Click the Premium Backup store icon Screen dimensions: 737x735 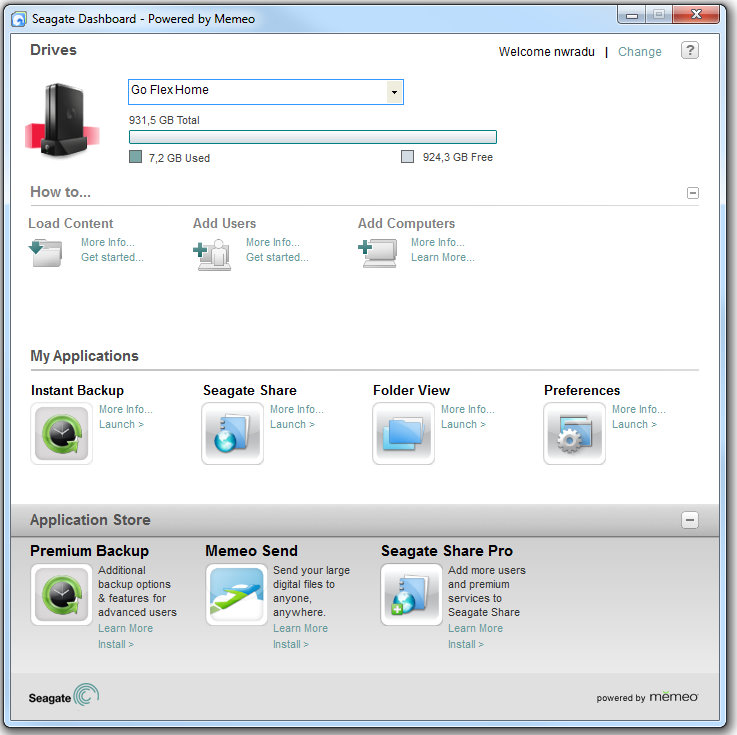click(62, 594)
